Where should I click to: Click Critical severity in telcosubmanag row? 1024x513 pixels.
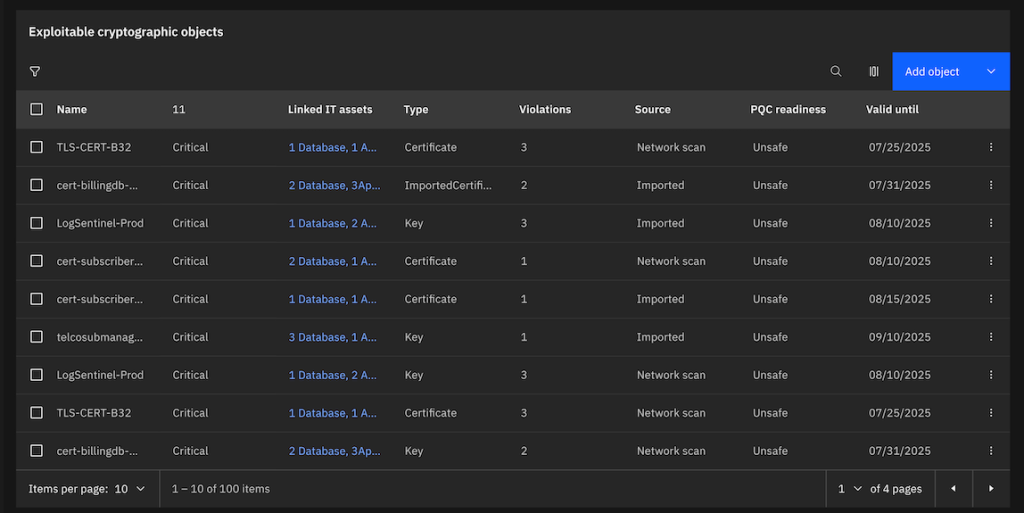(190, 337)
